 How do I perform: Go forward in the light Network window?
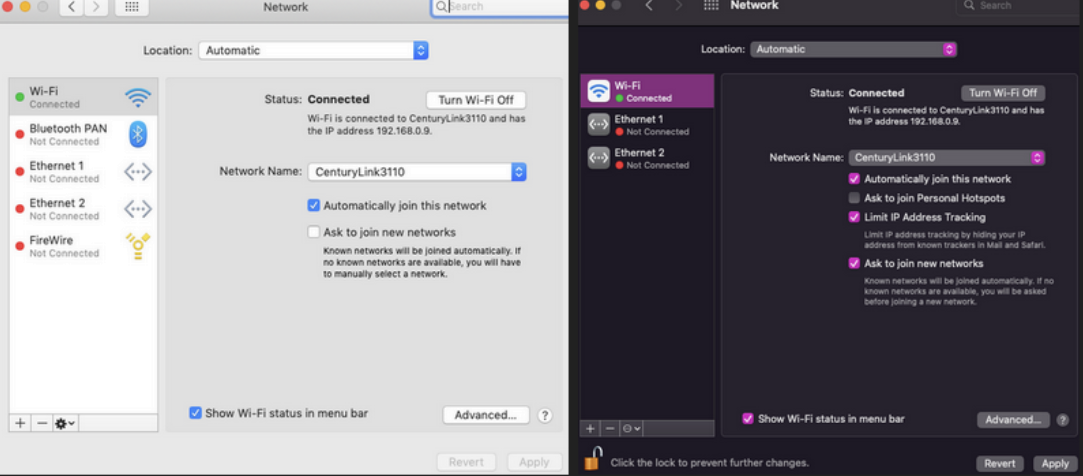(x=95, y=7)
